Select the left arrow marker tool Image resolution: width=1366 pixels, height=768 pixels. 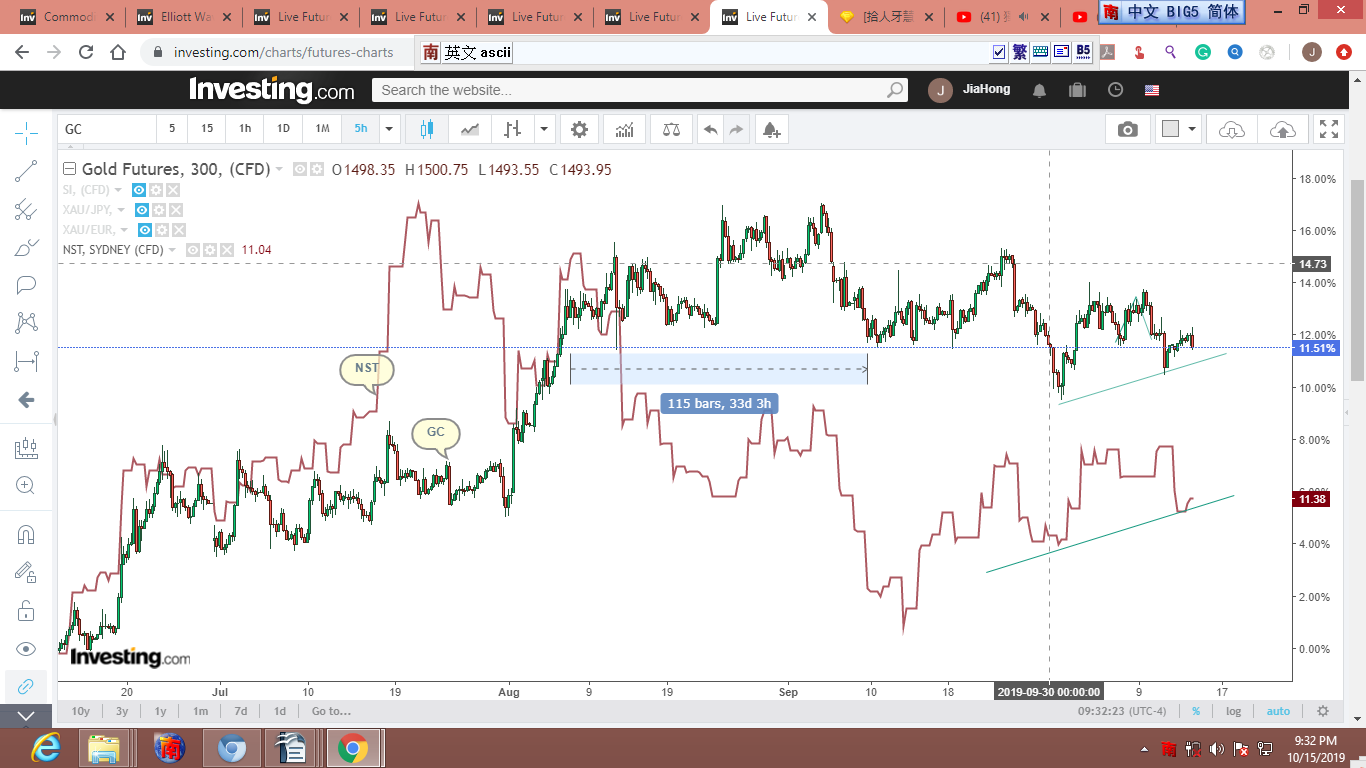tap(26, 400)
